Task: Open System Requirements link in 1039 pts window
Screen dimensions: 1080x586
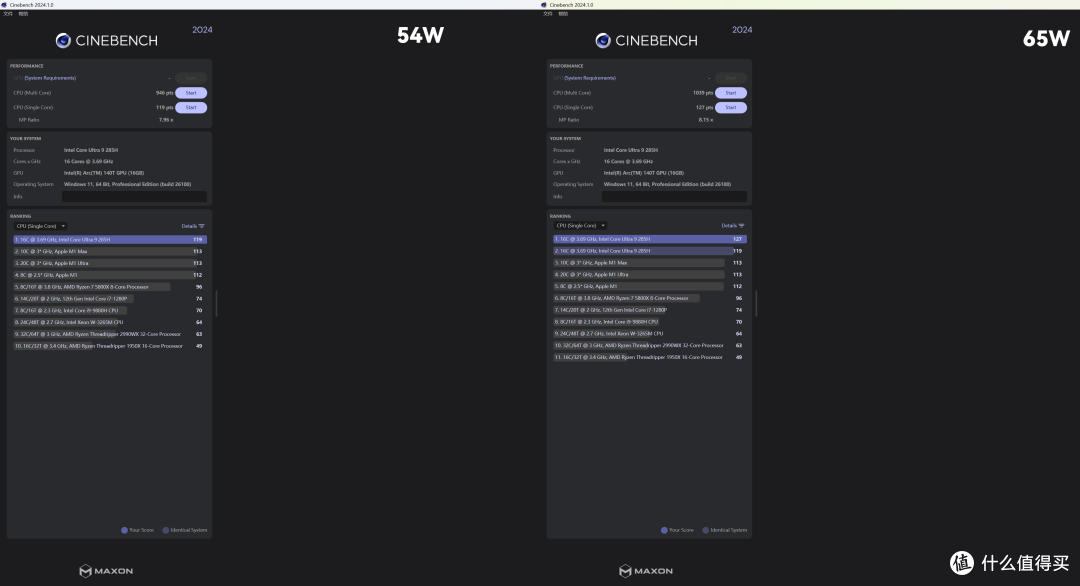Action: click(590, 78)
